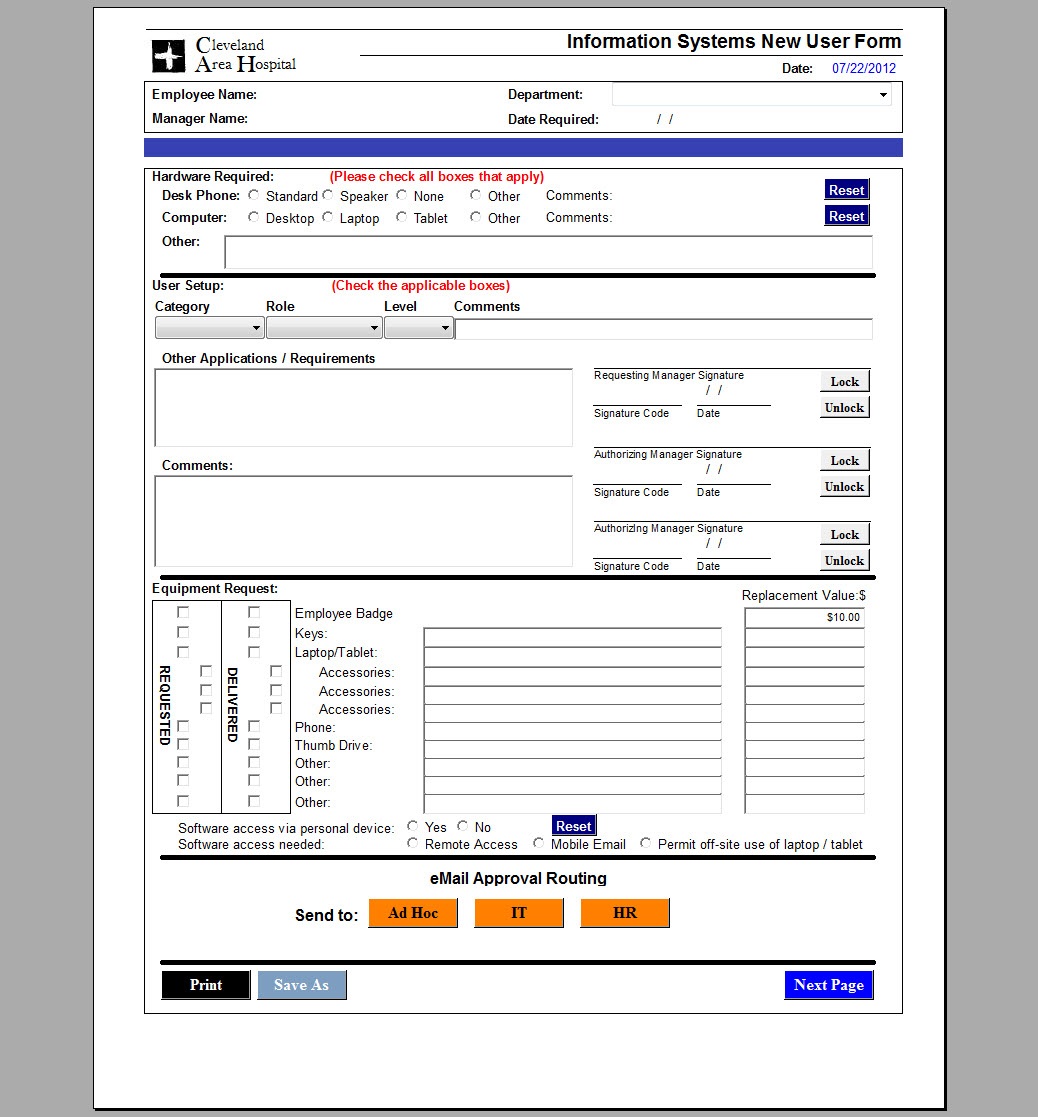This screenshot has width=1038, height=1117.
Task: Reset the Computer selection
Action: coord(846,216)
